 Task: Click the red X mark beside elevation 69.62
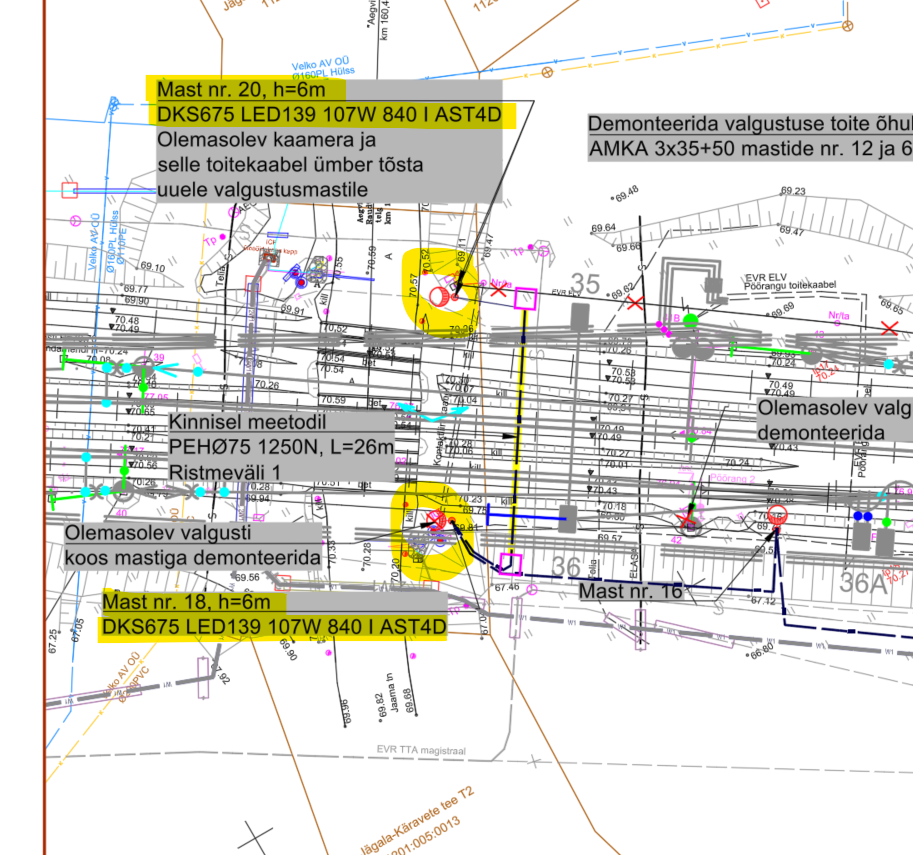(x=635, y=302)
